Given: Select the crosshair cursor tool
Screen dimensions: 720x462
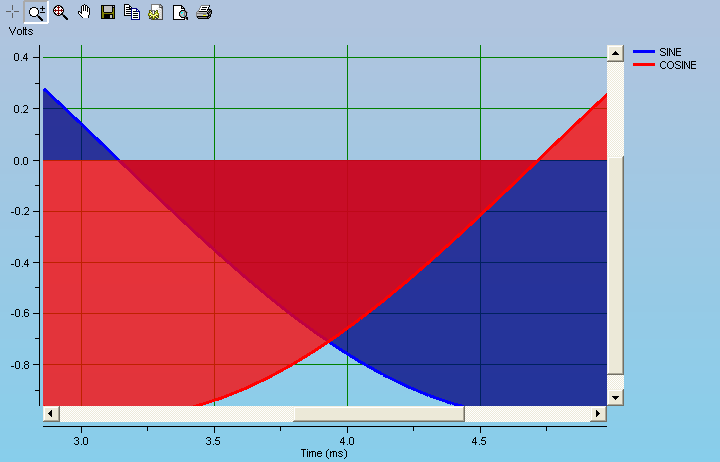Looking at the screenshot, I should 13,13.
